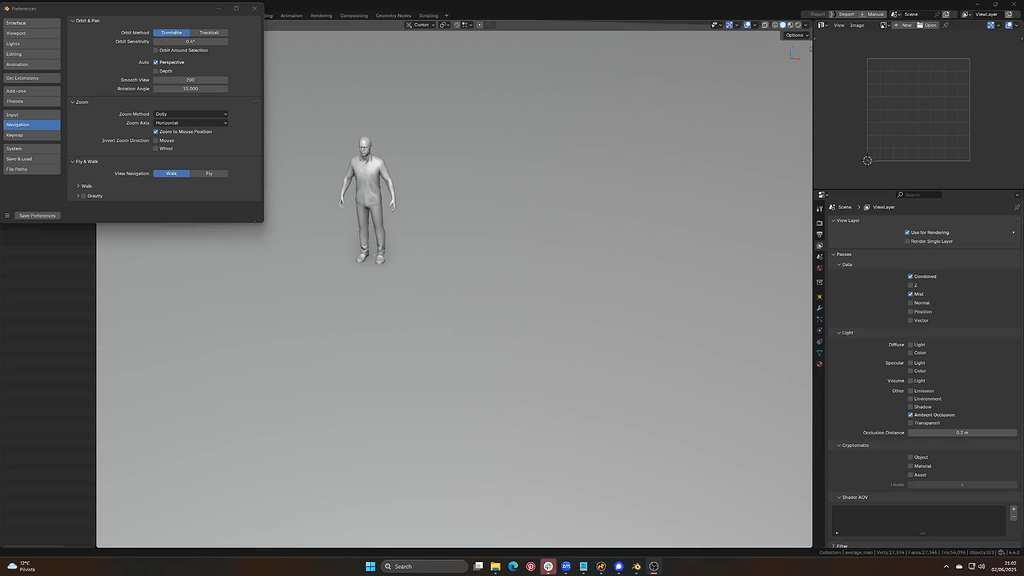Open the World properties tab icon
This screenshot has height=576, width=1024.
[820, 268]
